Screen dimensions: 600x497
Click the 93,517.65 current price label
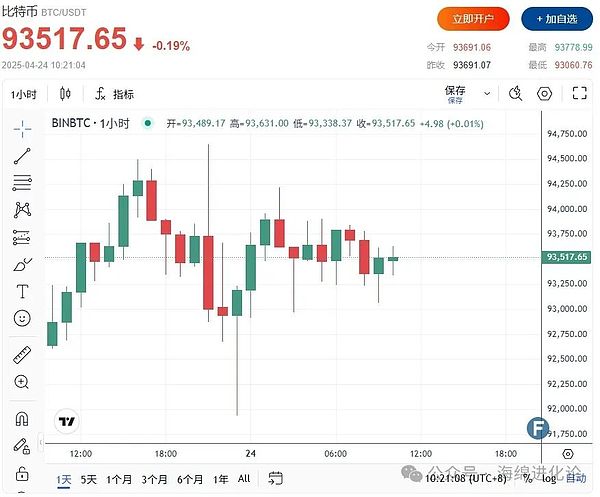point(566,257)
